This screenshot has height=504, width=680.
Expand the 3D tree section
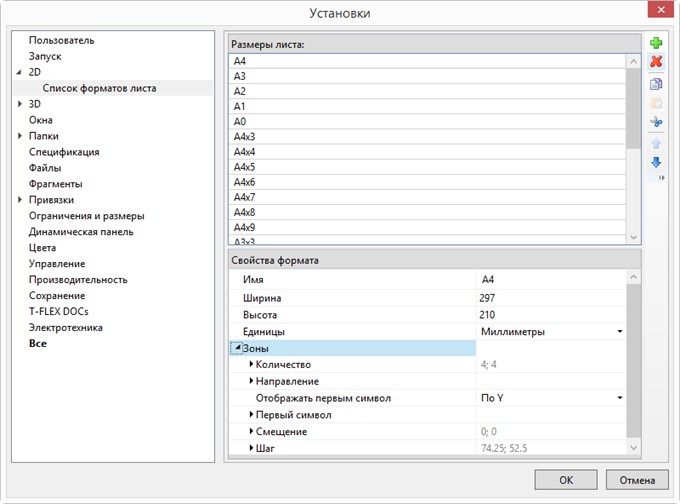[20, 104]
